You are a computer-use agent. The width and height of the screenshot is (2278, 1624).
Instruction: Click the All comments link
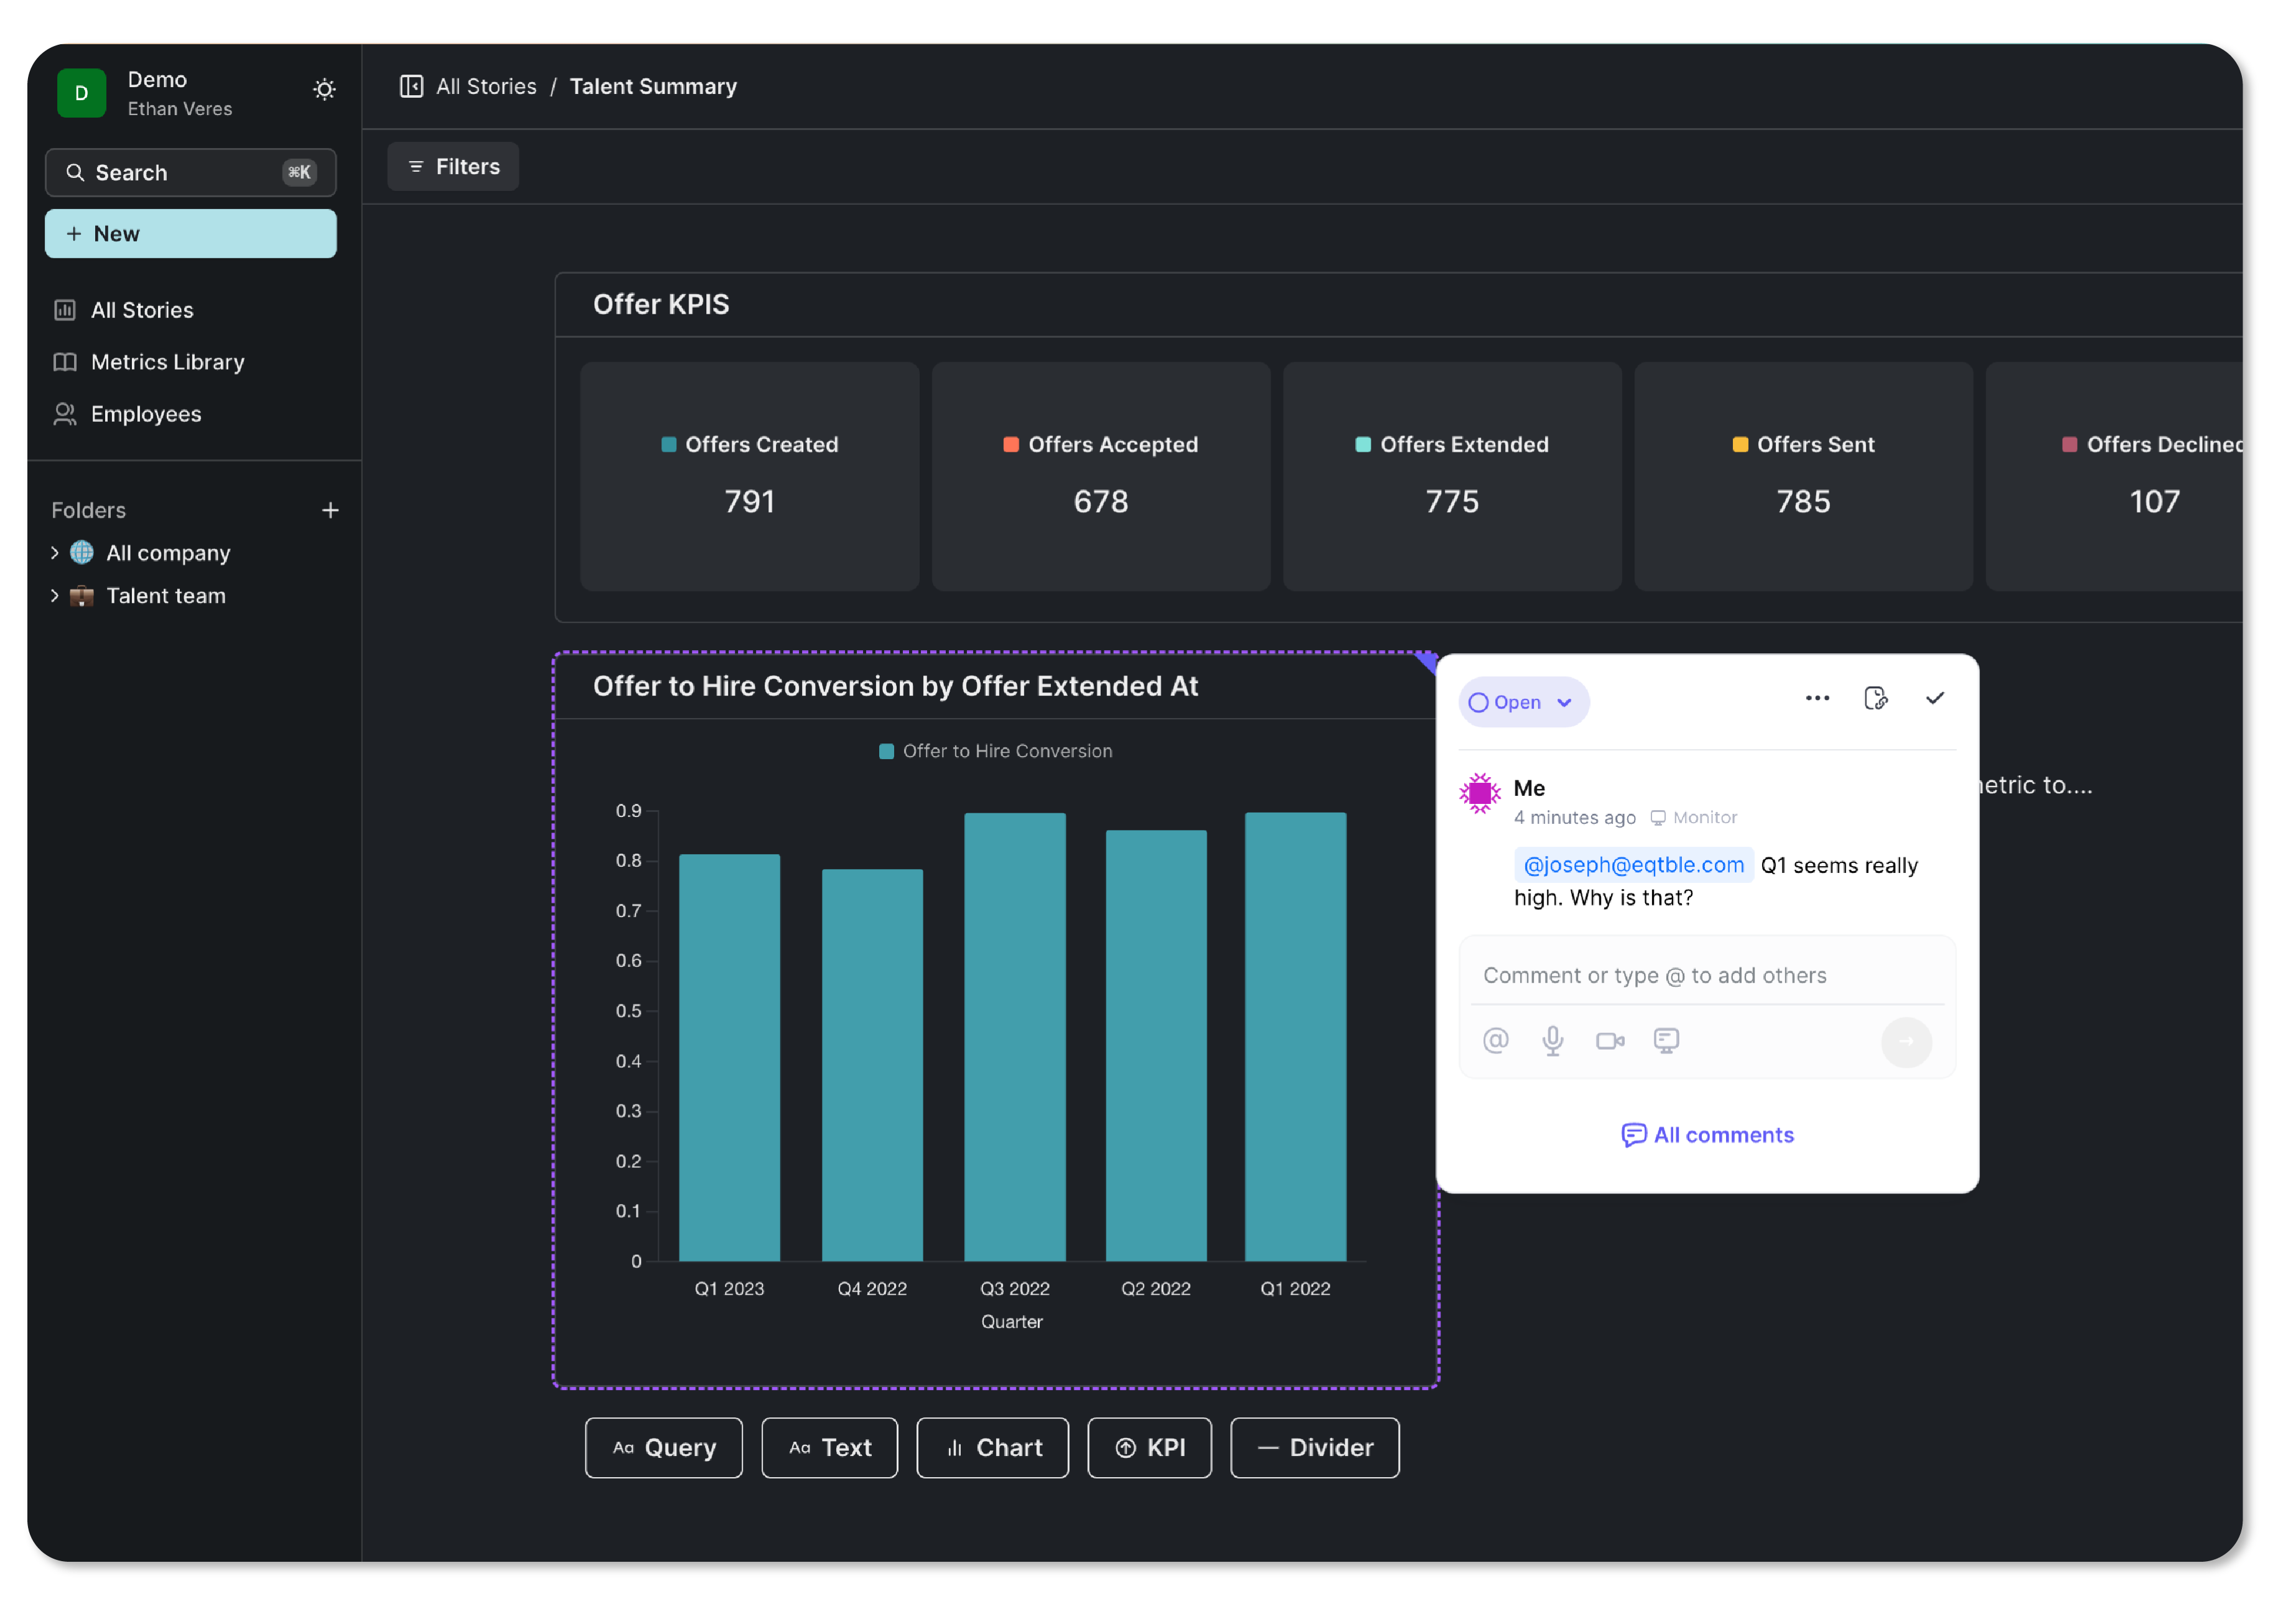(1707, 1135)
